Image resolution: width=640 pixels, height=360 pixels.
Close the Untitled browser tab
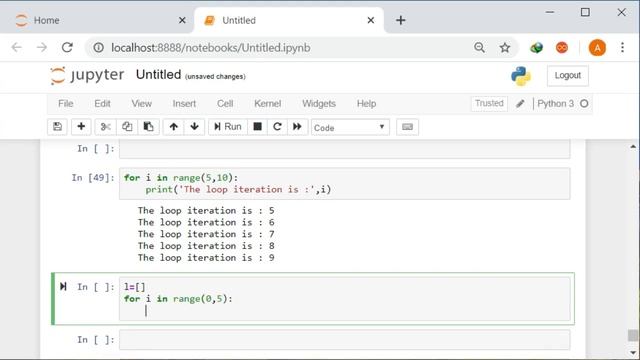(371, 20)
